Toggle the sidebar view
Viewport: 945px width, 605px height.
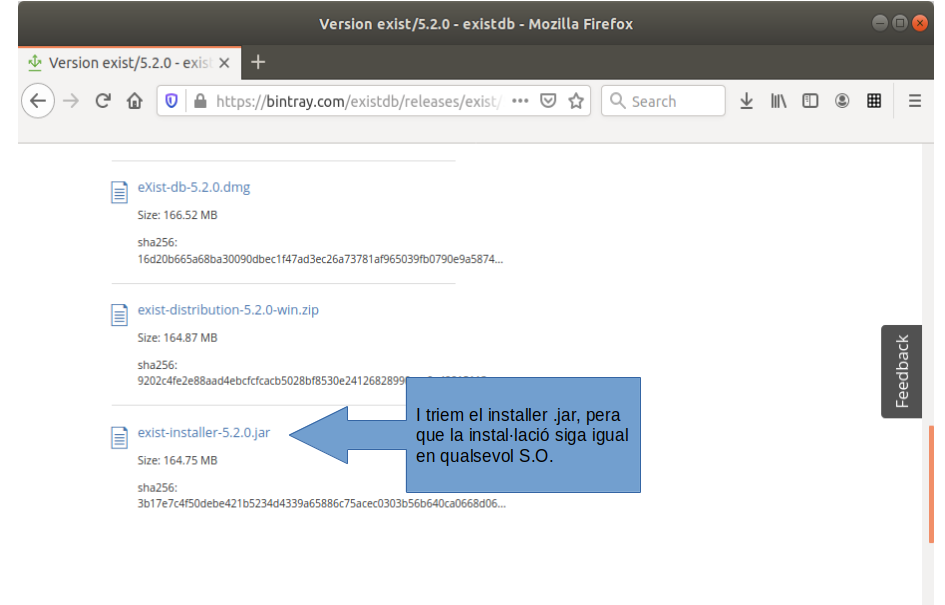click(x=810, y=101)
